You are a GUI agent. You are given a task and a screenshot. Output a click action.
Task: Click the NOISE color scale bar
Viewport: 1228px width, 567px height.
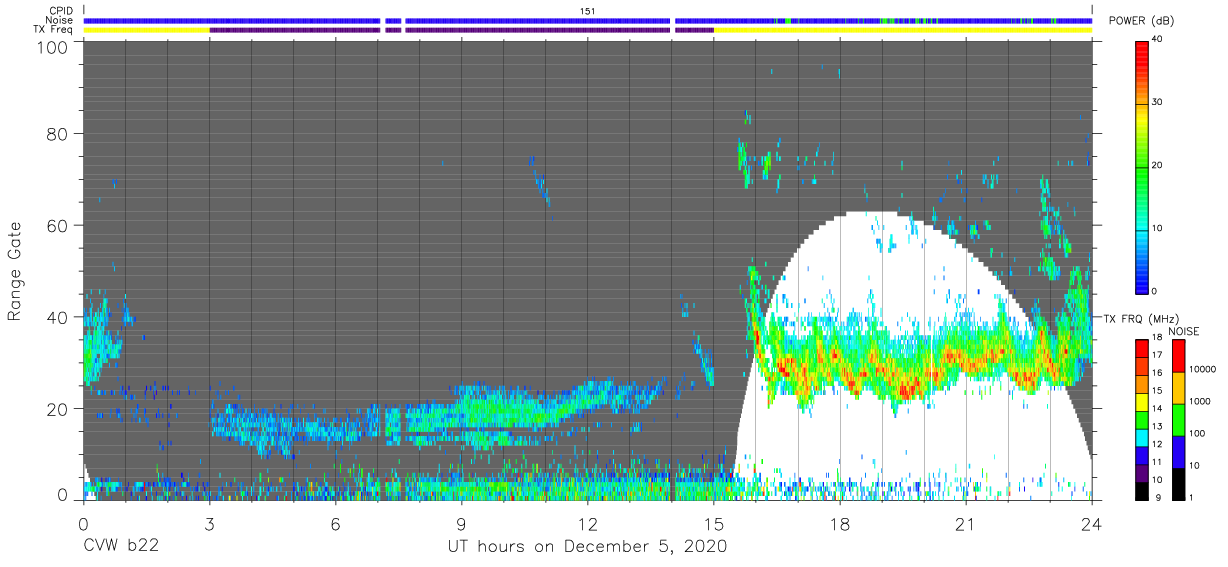1178,419
